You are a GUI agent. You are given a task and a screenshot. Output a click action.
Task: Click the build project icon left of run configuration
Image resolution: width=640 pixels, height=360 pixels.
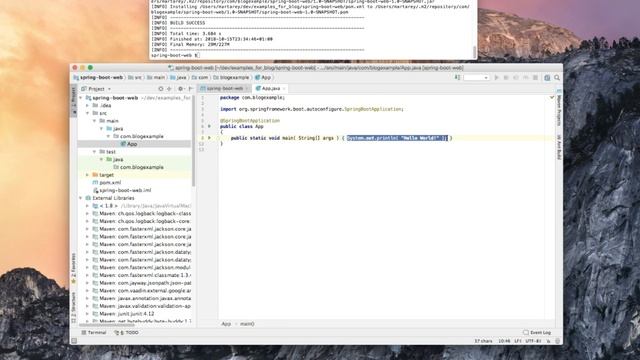[458, 78]
